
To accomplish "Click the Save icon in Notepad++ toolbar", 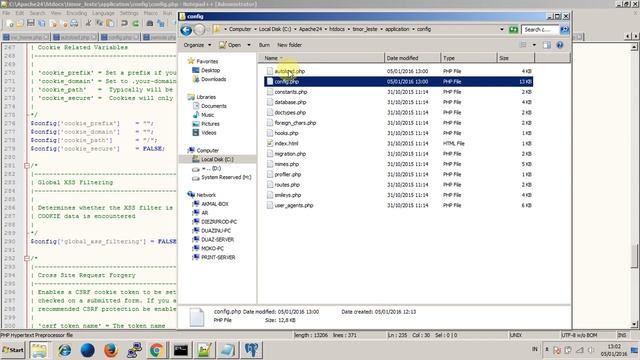I will tap(31, 24).
